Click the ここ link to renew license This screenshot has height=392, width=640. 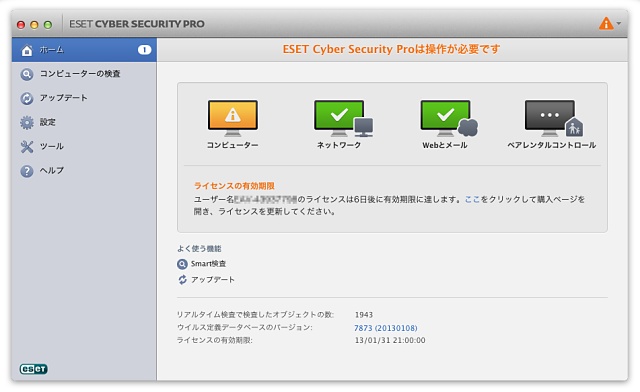pos(472,199)
